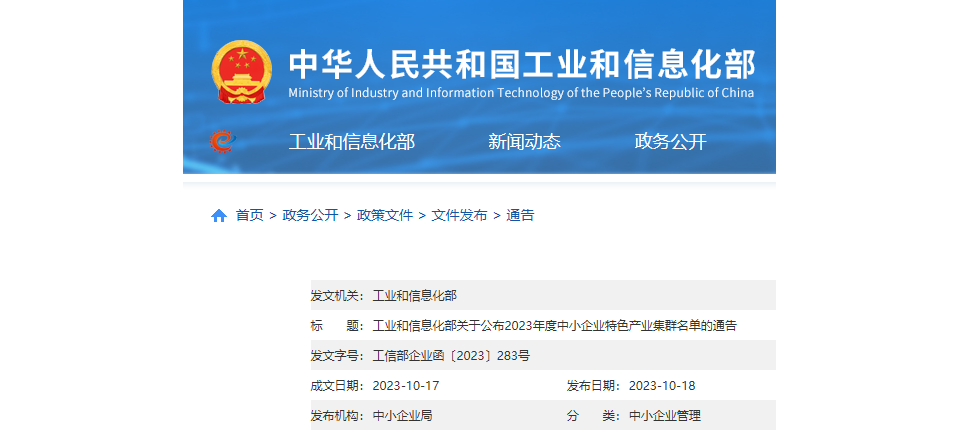Click the 分类 value 中小企业管理
Image resolution: width=960 pixels, height=448 pixels.
point(665,416)
